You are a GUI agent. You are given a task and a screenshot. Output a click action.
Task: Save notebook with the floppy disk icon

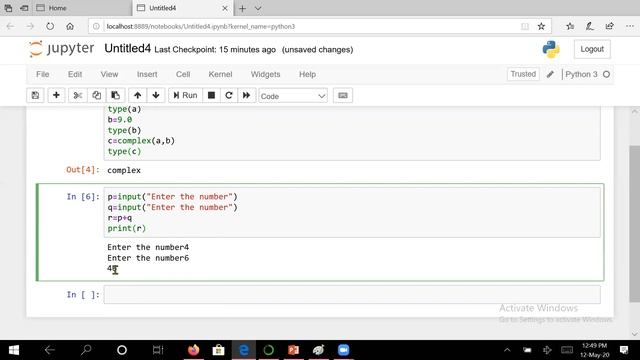tap(36, 96)
